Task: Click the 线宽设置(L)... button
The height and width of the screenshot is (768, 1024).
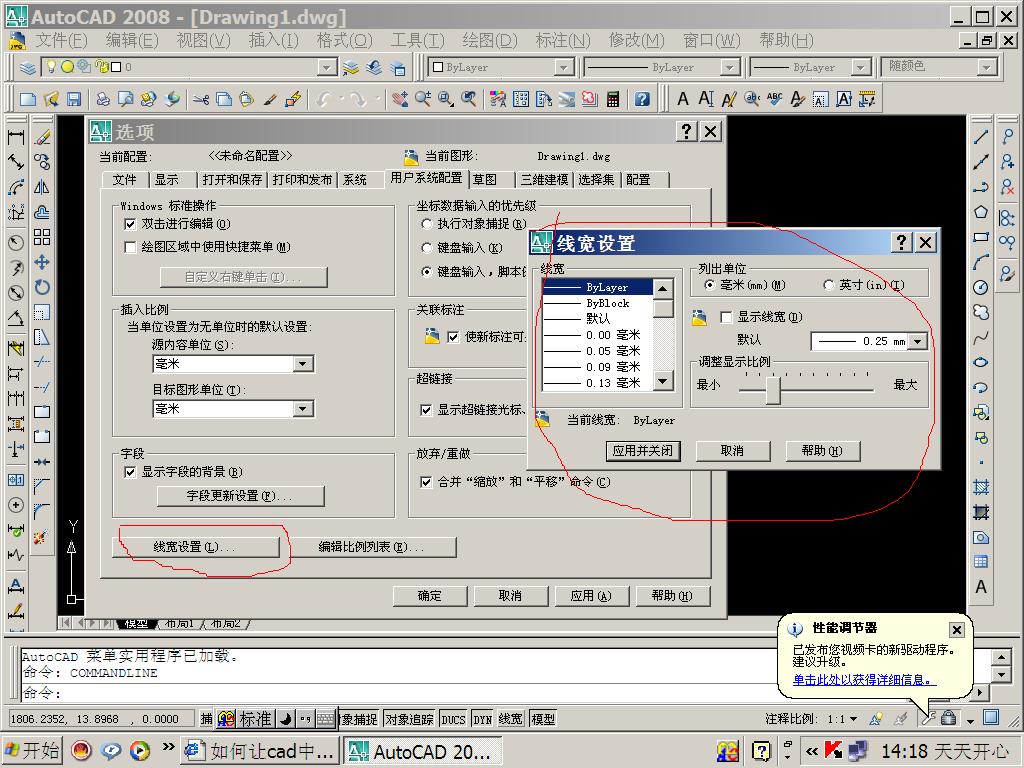Action: point(195,547)
